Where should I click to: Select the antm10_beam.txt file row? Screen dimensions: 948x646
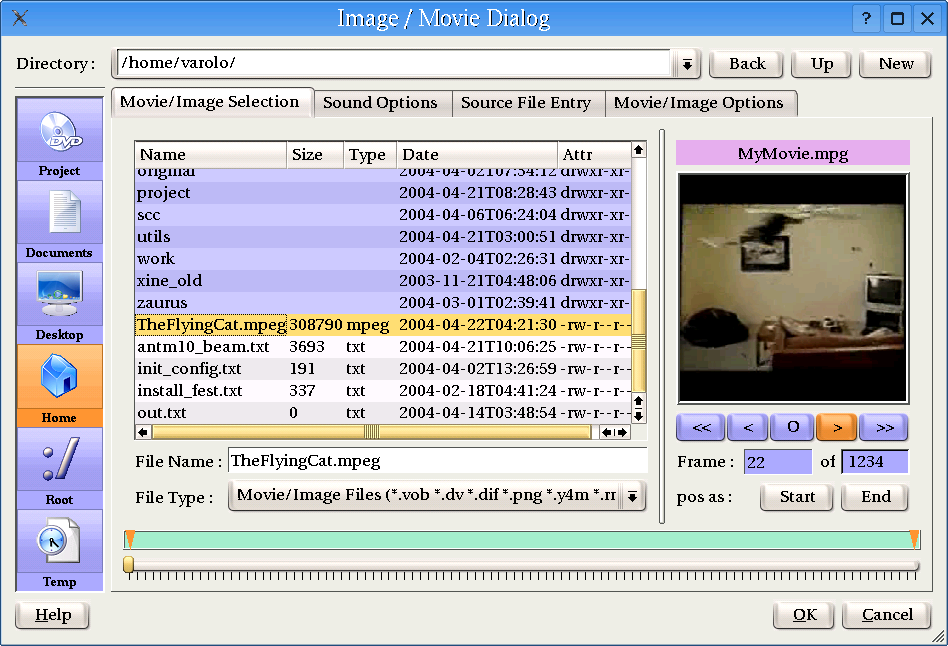203,347
